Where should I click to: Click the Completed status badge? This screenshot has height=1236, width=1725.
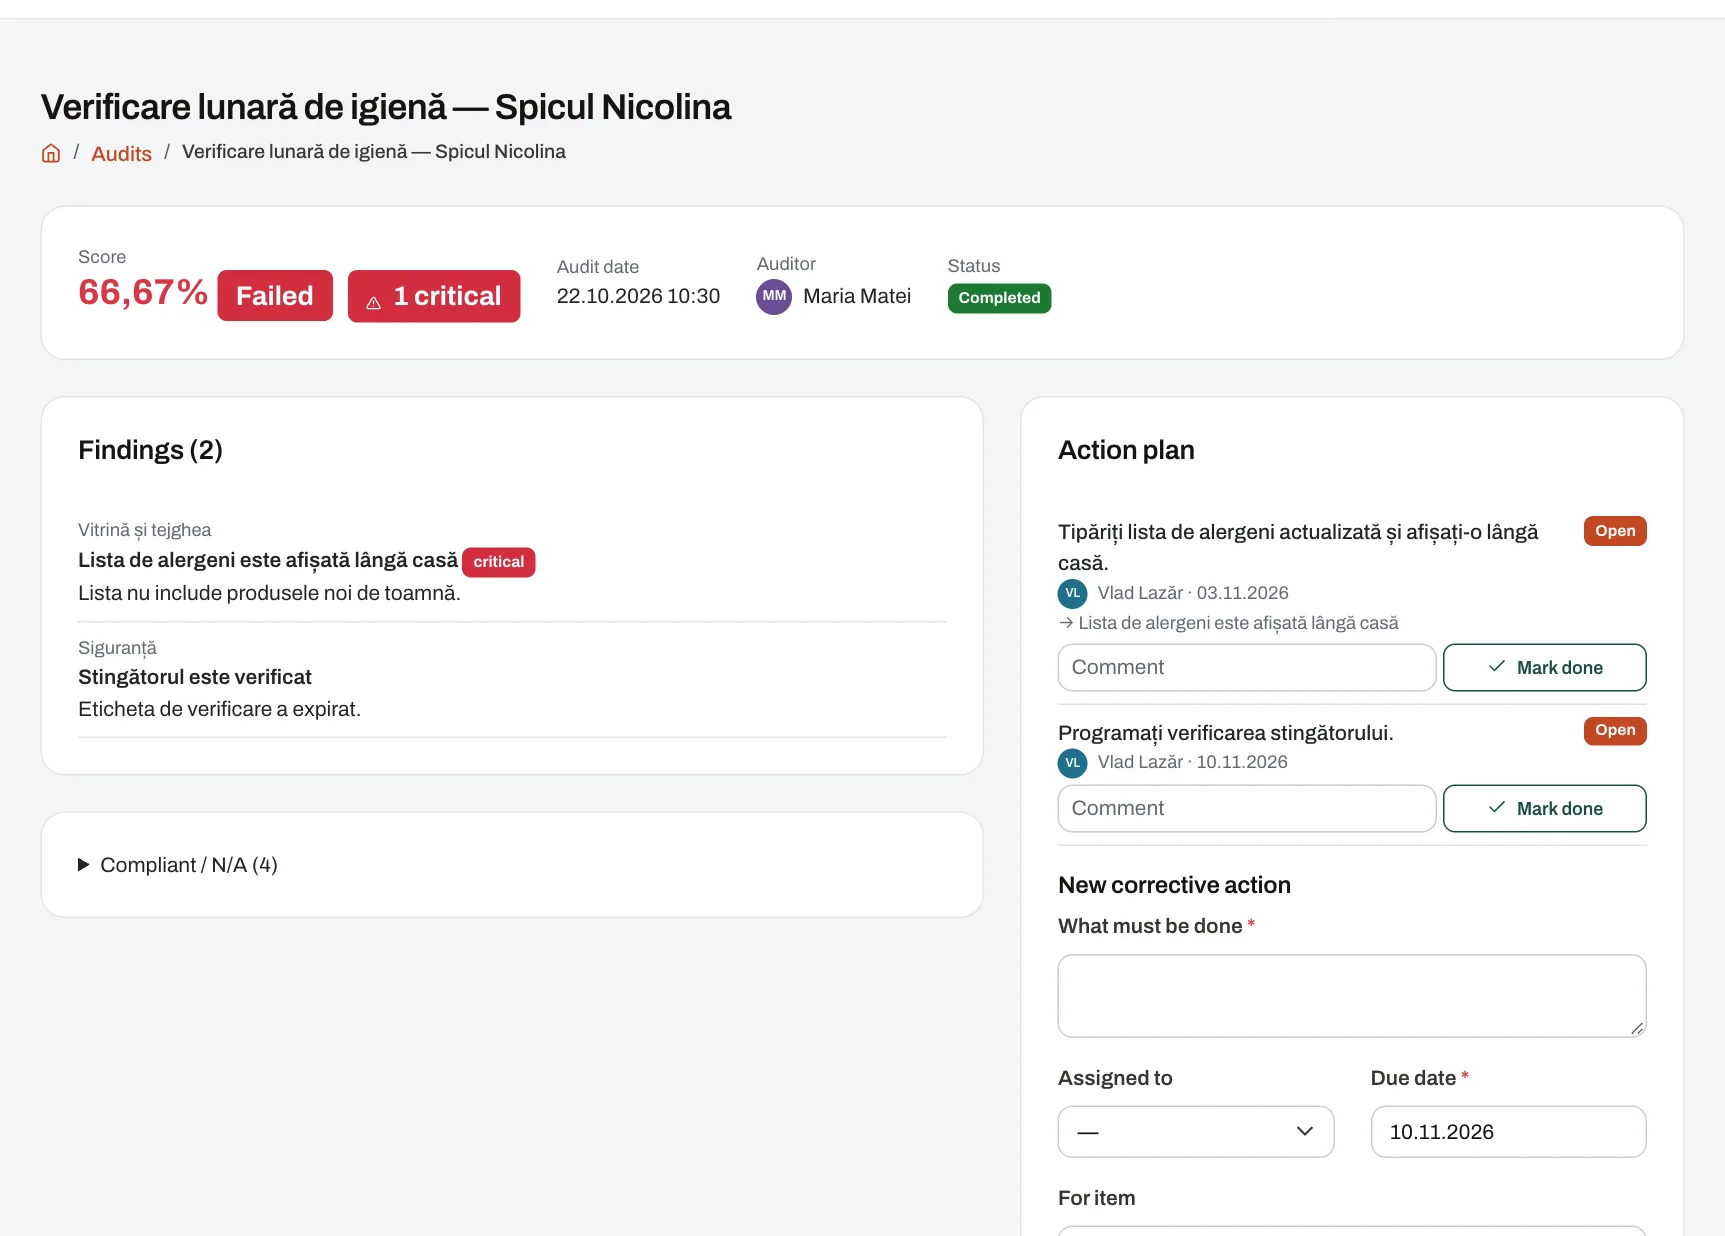click(999, 298)
